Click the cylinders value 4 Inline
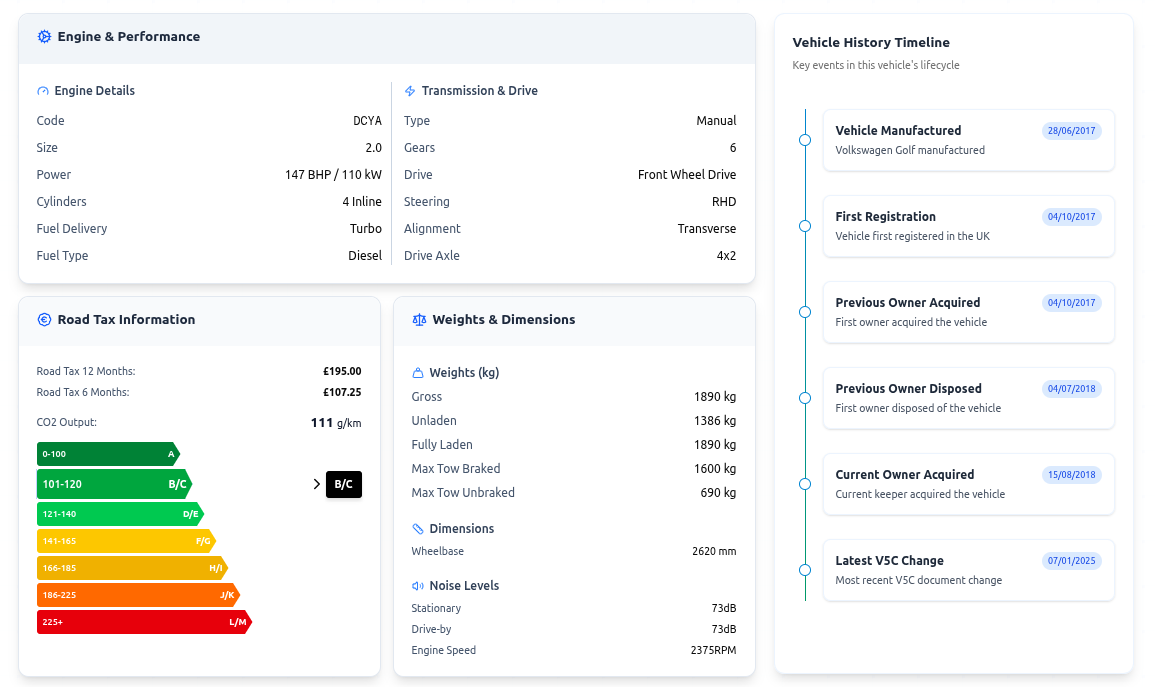Viewport: 1155px width, 687px height. pyautogui.click(x=362, y=202)
